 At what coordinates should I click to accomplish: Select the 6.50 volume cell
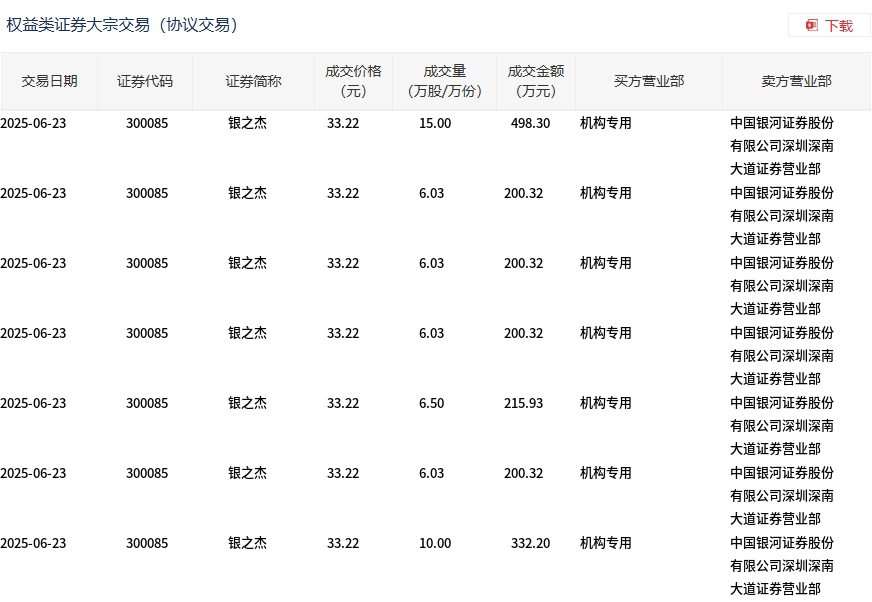432,403
